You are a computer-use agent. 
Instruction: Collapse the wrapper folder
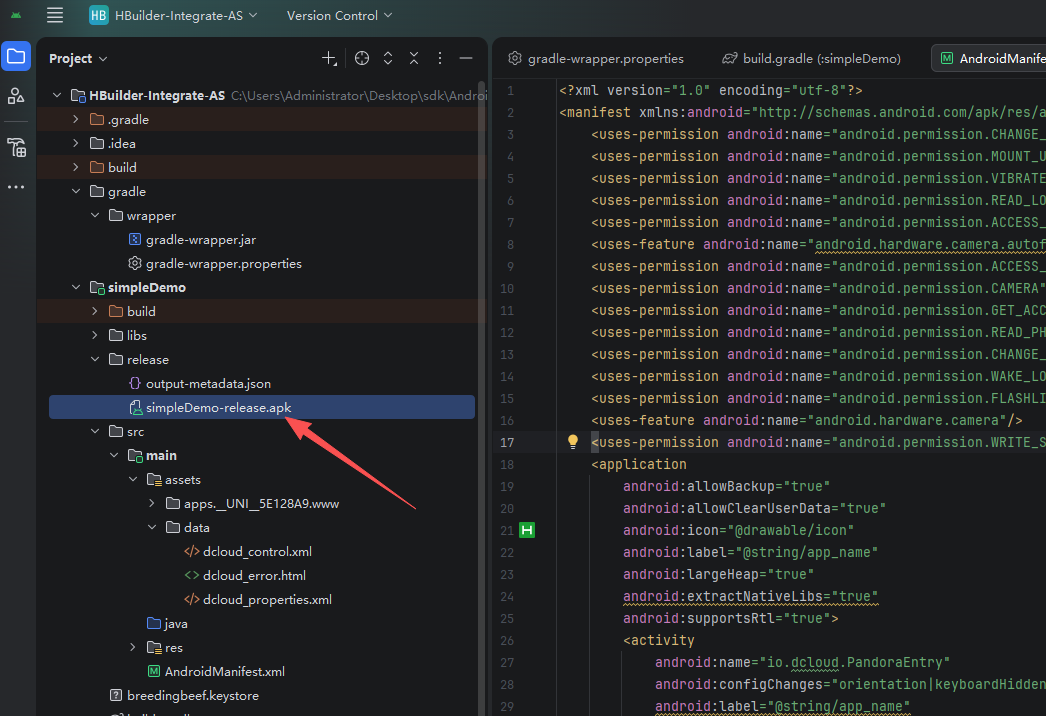(95, 216)
